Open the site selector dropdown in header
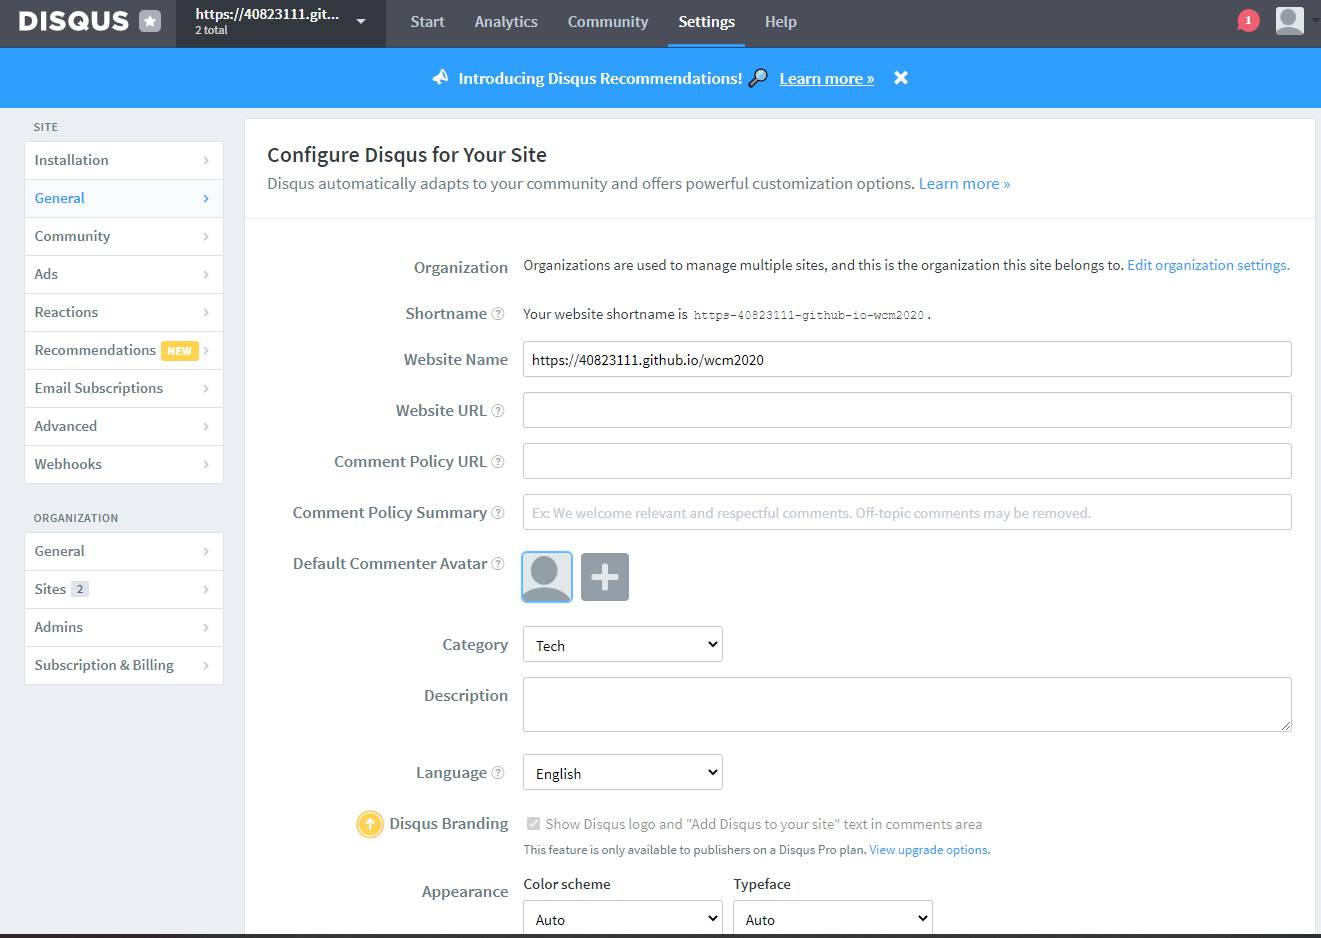Image resolution: width=1321 pixels, height=938 pixels. click(281, 22)
